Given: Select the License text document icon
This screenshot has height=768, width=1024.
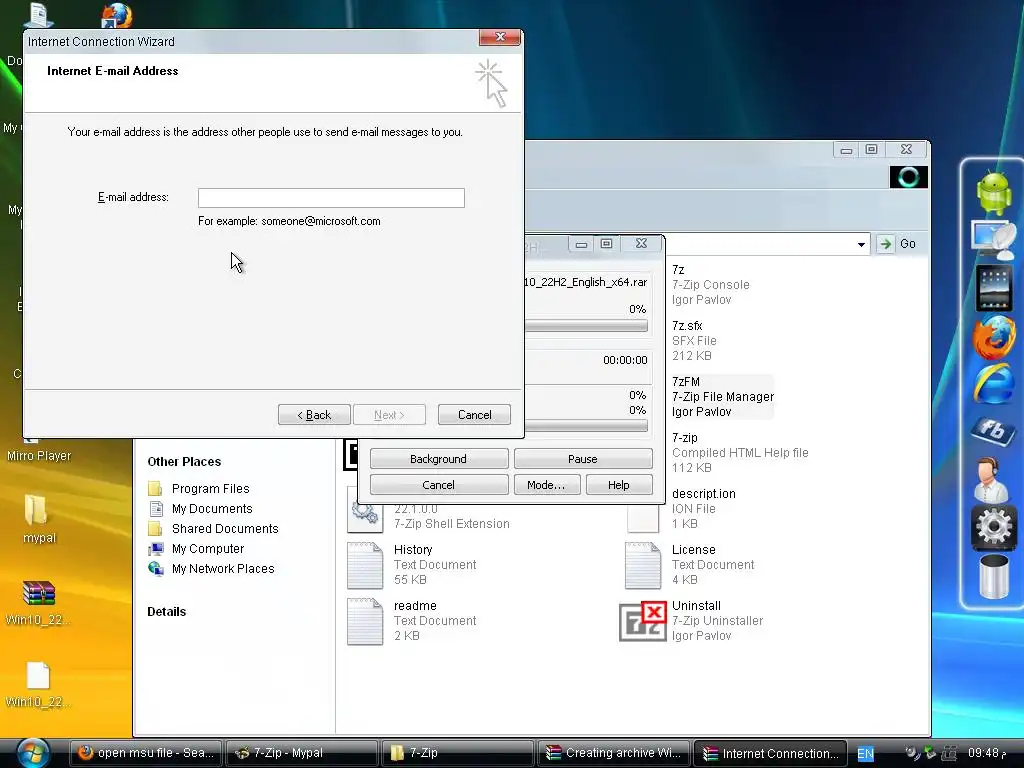Looking at the screenshot, I should [x=643, y=566].
